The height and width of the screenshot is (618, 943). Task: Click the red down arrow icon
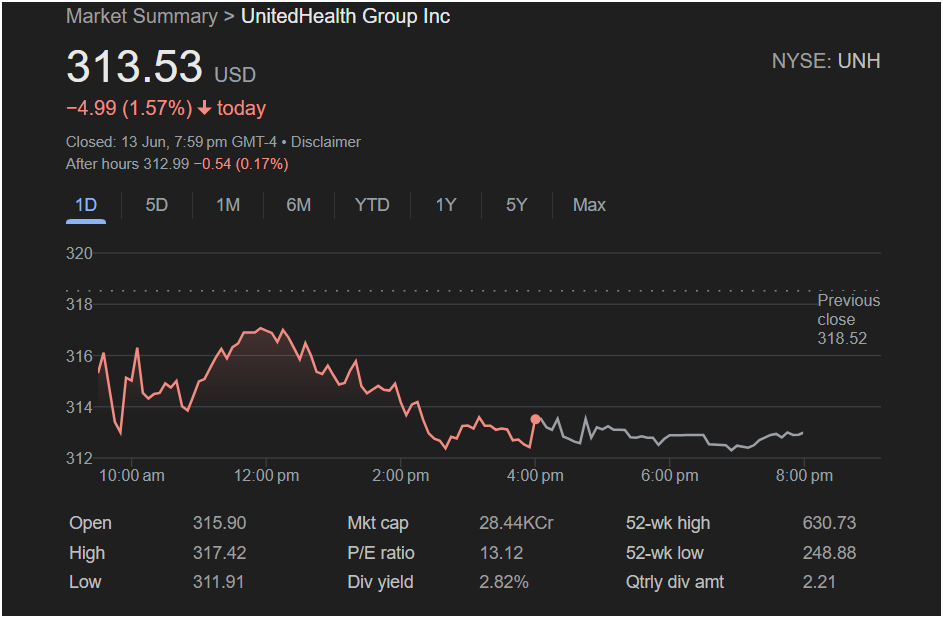[204, 108]
